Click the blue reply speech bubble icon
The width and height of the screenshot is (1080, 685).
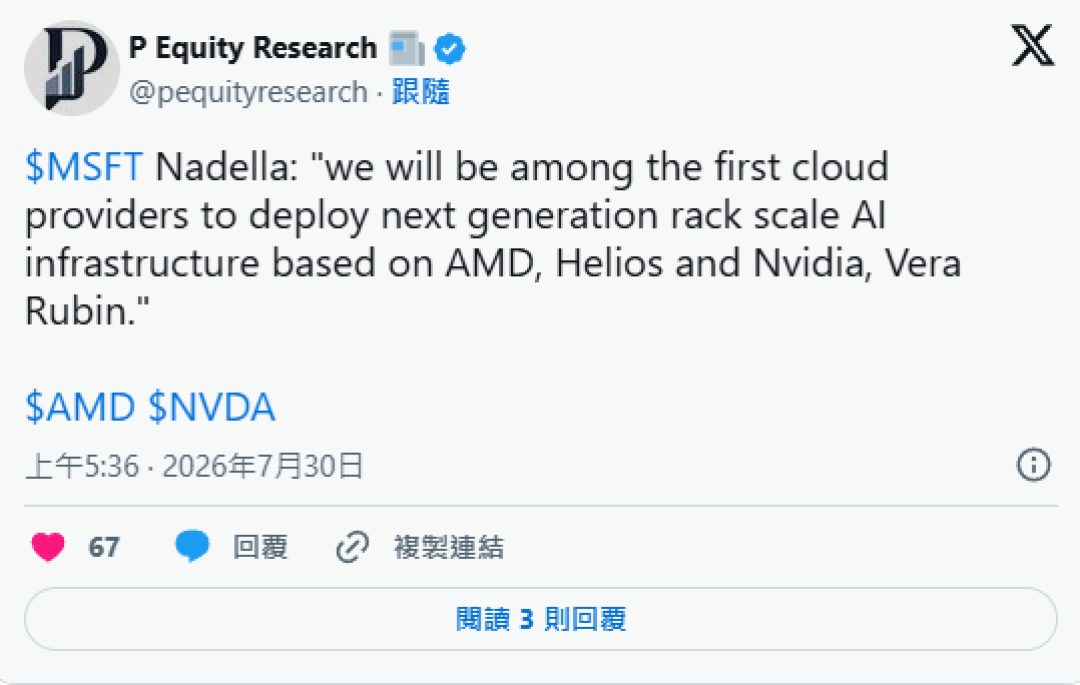click(192, 546)
